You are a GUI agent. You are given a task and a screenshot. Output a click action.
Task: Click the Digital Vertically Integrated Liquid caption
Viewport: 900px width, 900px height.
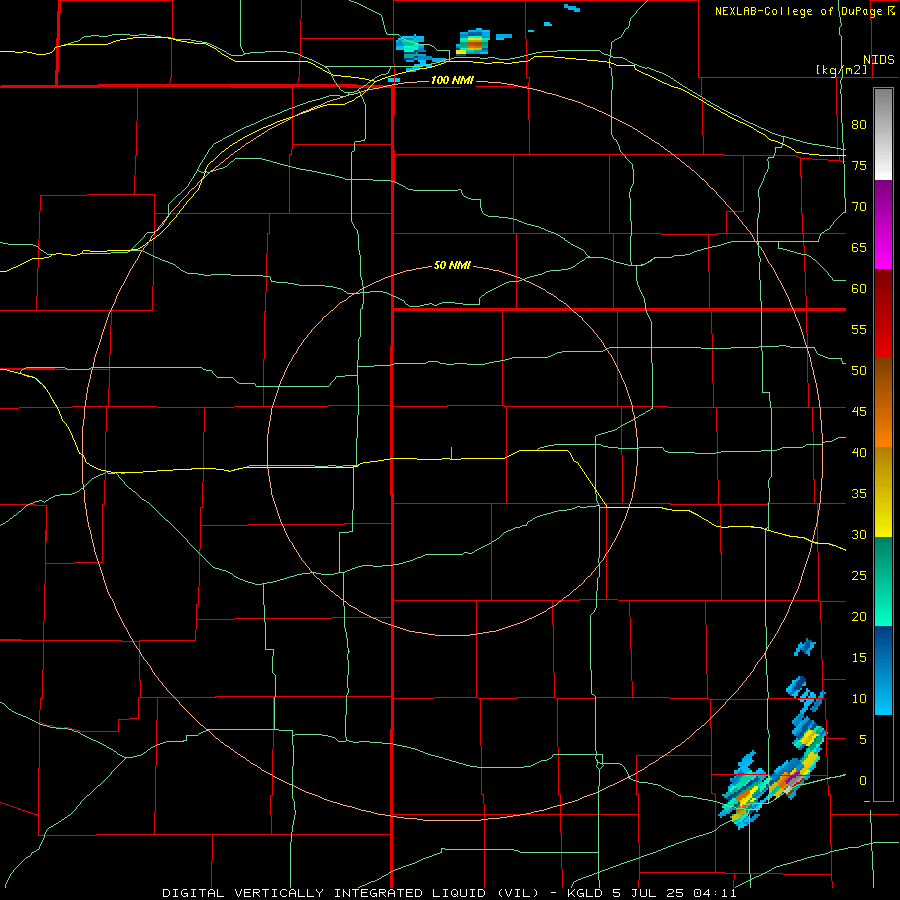(x=449, y=893)
